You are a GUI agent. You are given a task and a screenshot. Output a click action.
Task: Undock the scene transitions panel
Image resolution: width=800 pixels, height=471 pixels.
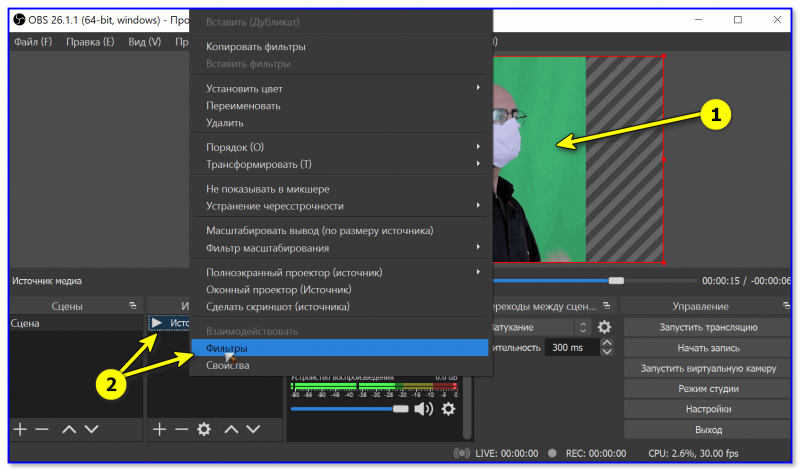pos(607,306)
